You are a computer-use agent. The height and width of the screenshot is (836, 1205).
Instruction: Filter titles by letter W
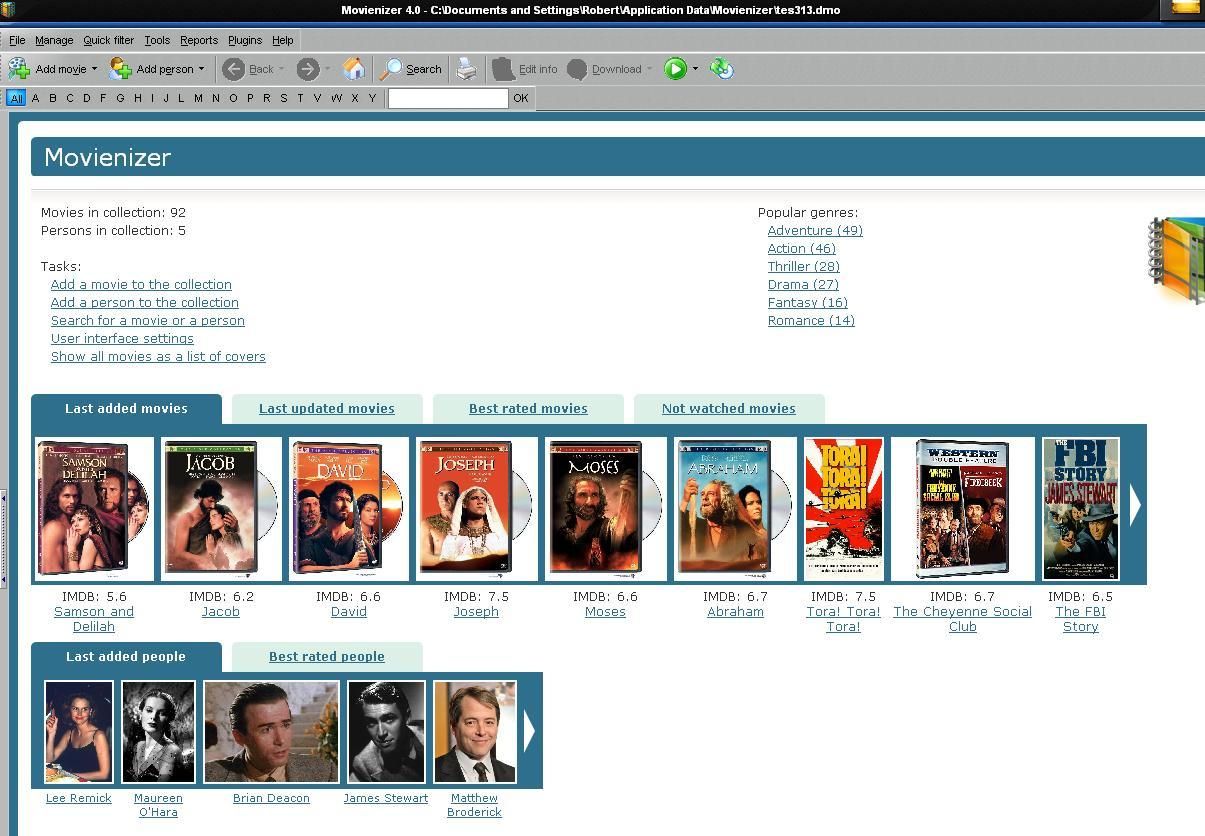tap(336, 98)
